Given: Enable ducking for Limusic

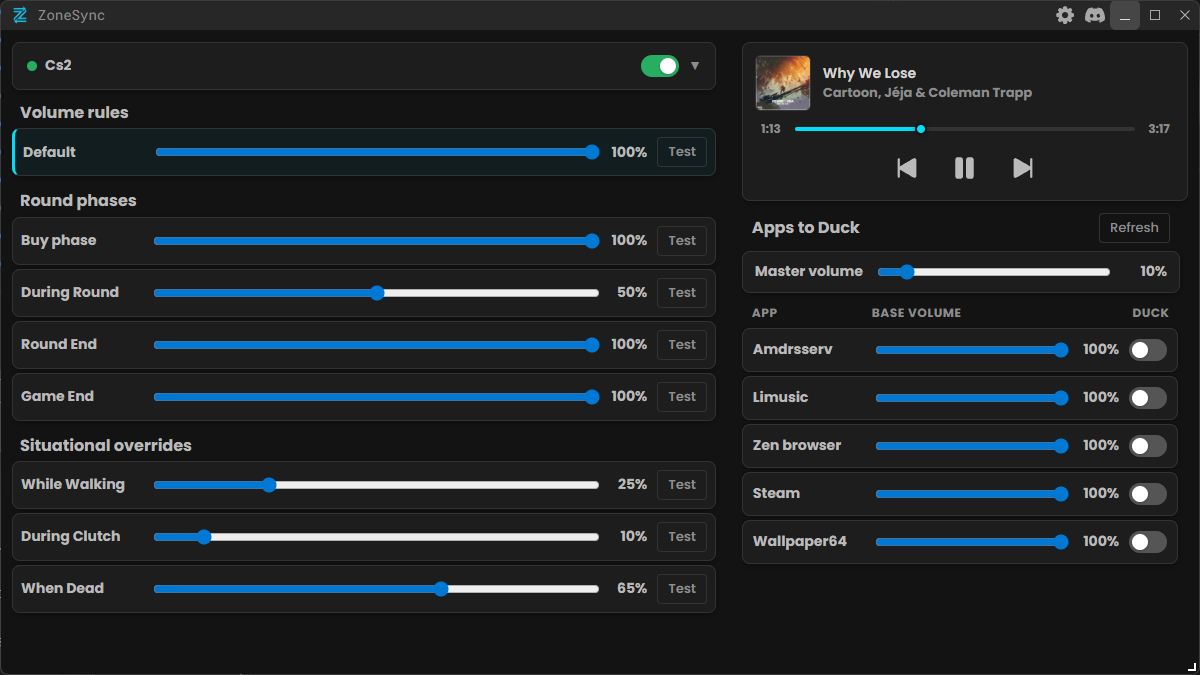Looking at the screenshot, I should 1148,397.
